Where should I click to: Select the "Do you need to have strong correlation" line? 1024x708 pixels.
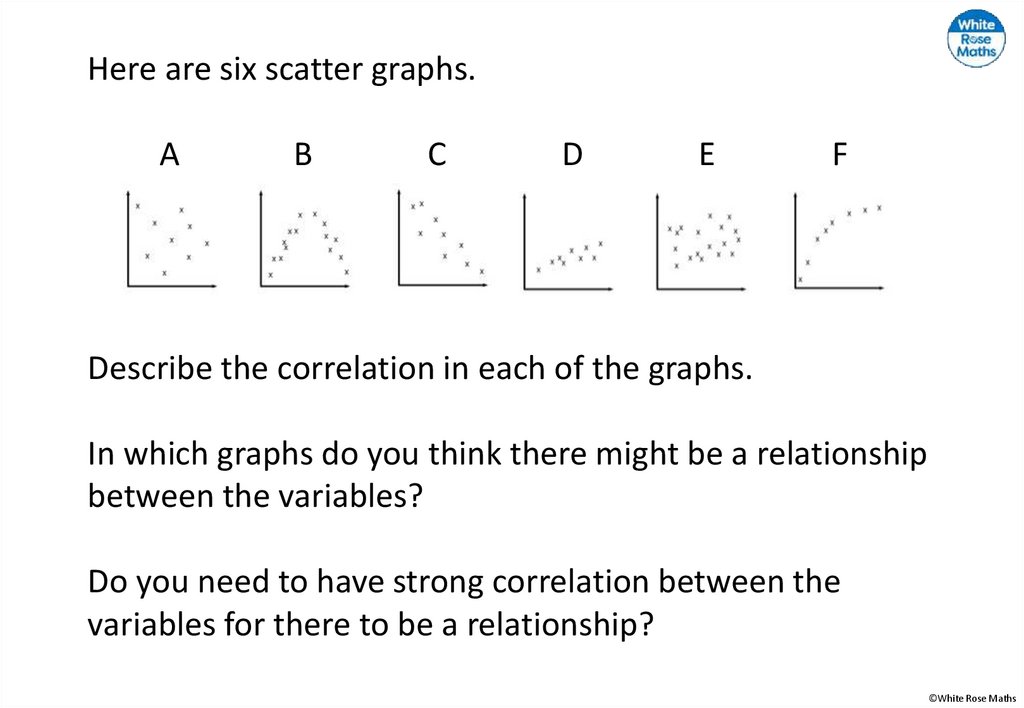[x=464, y=581]
